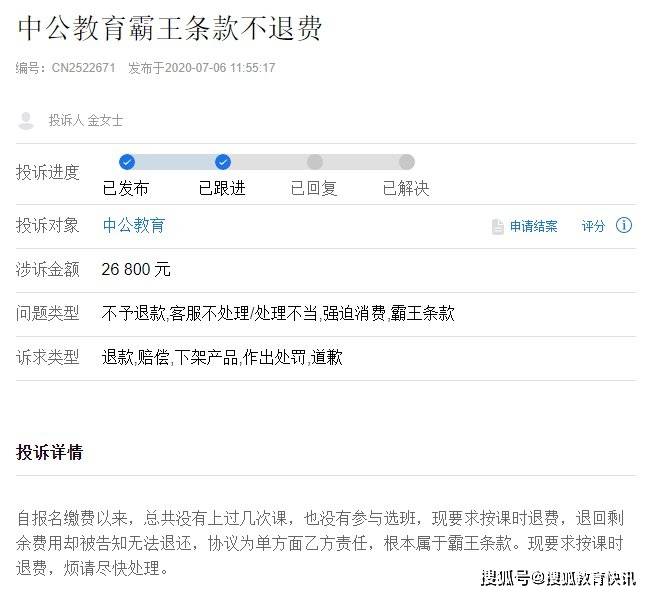Click the complainant avatar icon
650x595 pixels.
tap(26, 121)
